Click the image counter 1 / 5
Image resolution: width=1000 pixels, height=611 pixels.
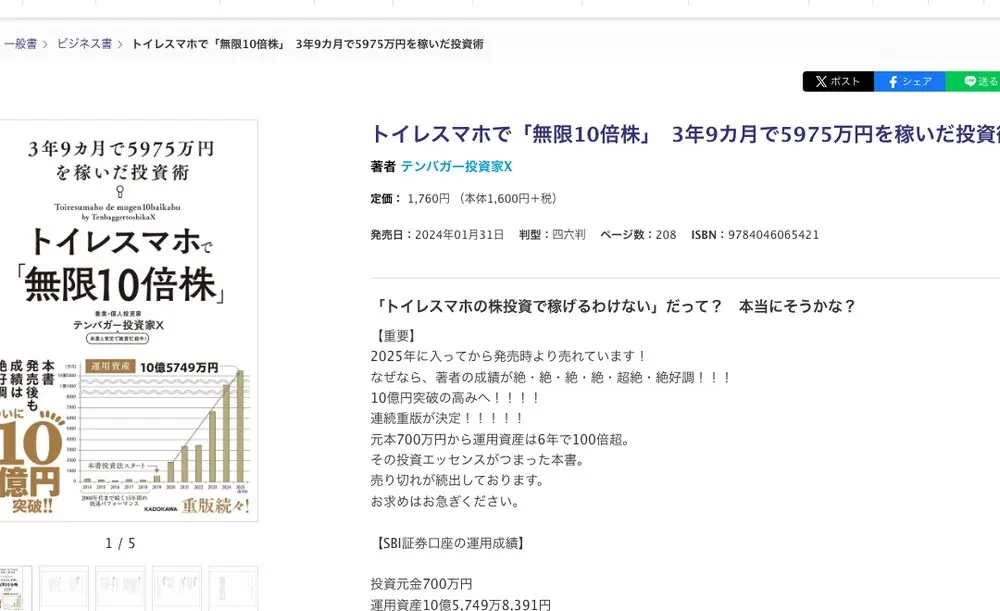point(121,543)
